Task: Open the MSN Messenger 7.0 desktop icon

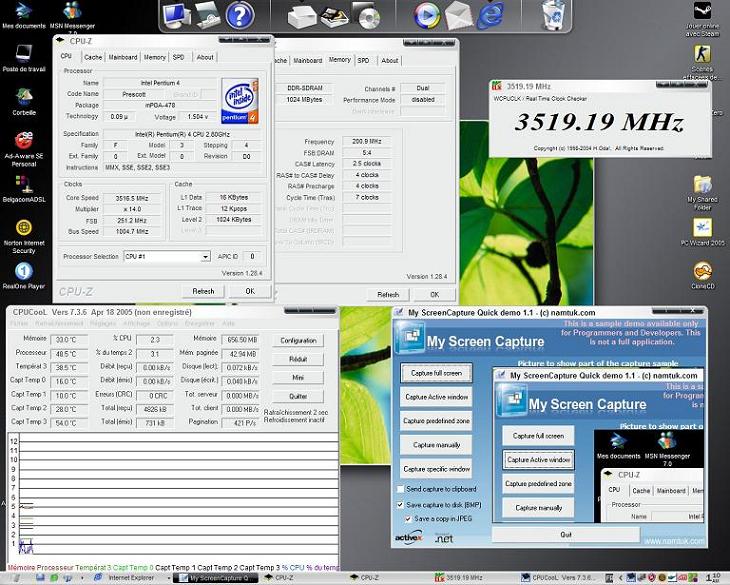Action: coord(72,16)
